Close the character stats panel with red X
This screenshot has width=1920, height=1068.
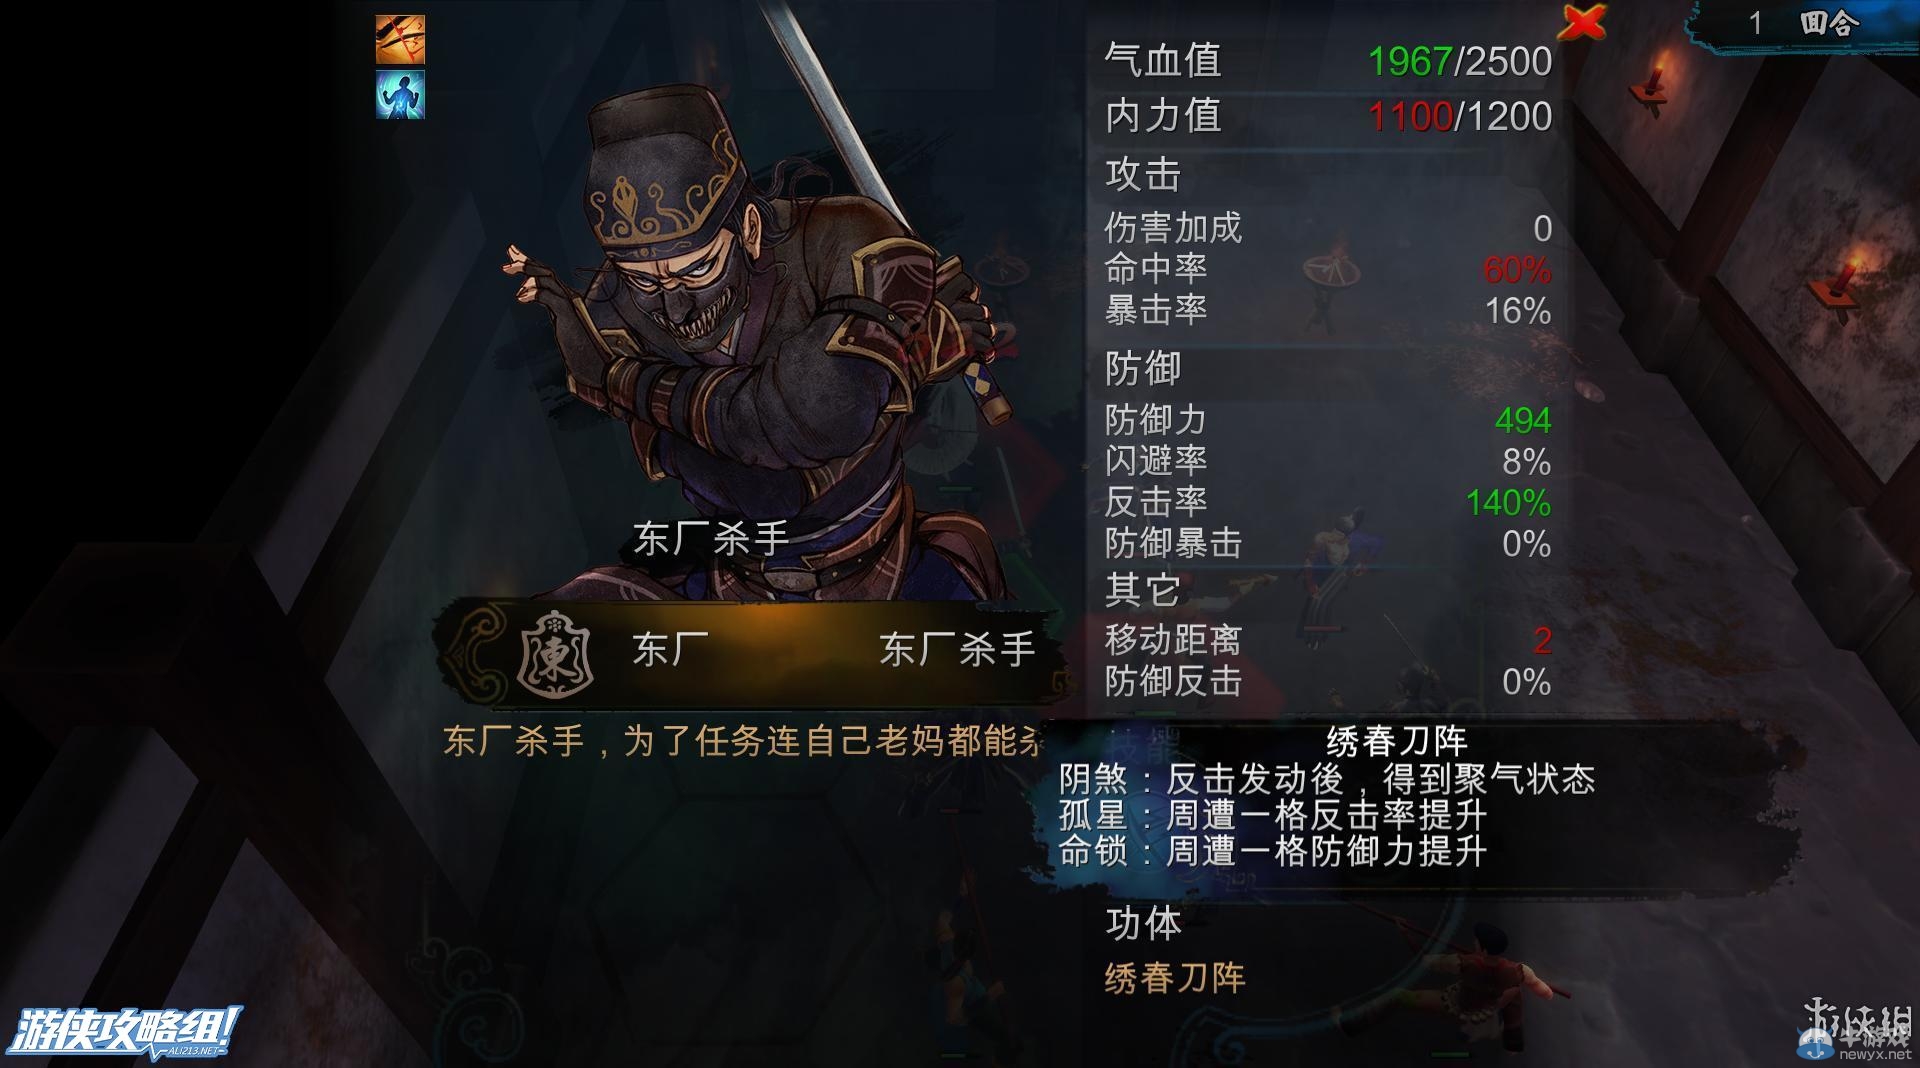(1582, 22)
